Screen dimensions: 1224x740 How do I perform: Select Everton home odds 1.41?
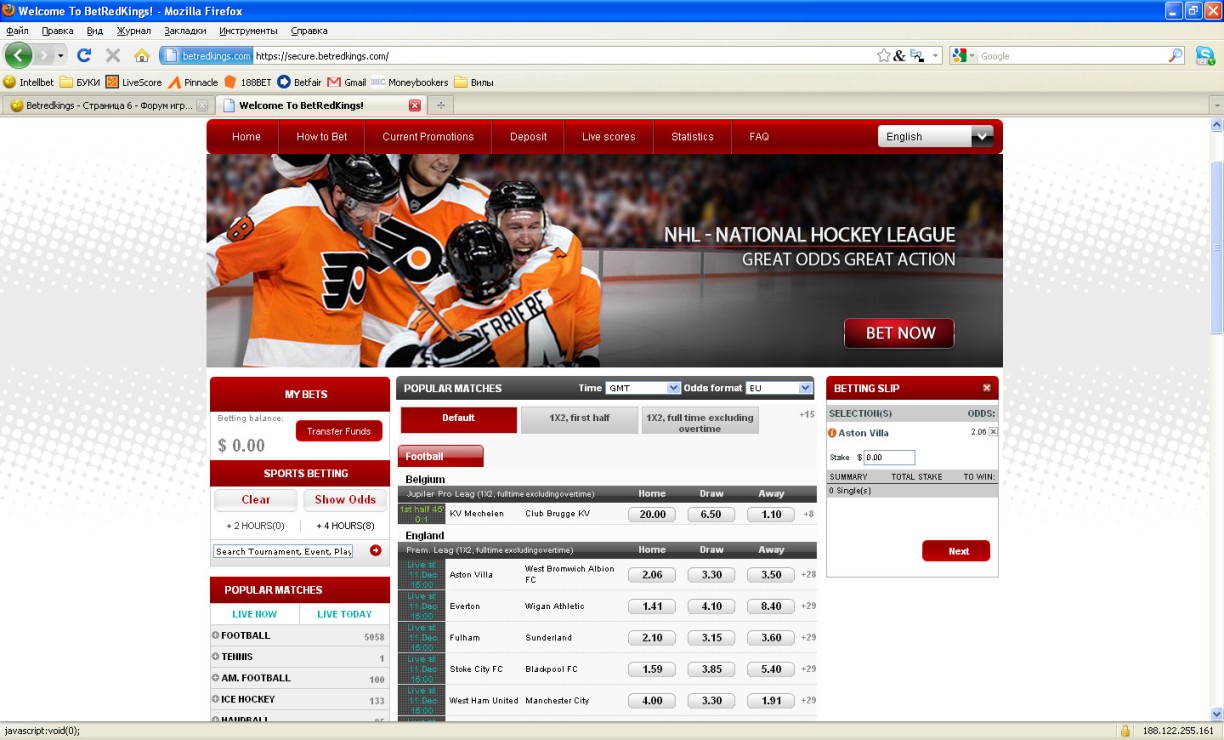click(x=652, y=606)
